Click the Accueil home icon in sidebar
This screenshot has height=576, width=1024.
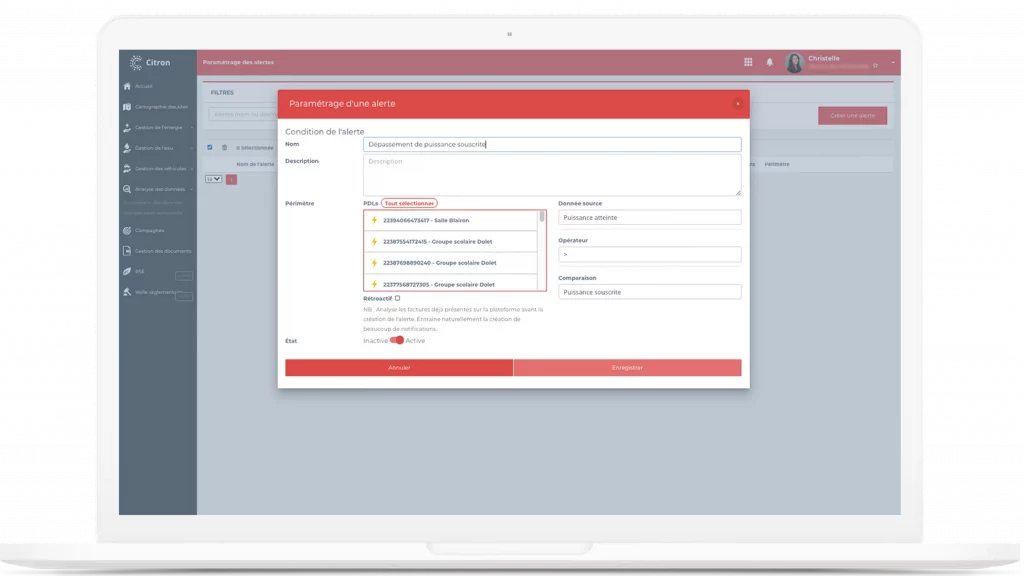(127, 86)
